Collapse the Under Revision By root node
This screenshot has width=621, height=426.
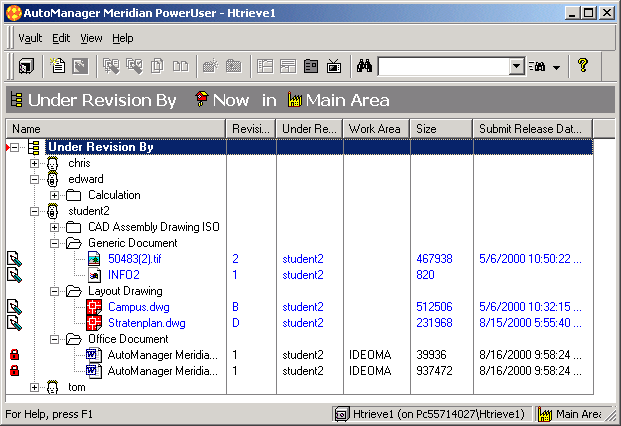pyautogui.click(x=15, y=147)
